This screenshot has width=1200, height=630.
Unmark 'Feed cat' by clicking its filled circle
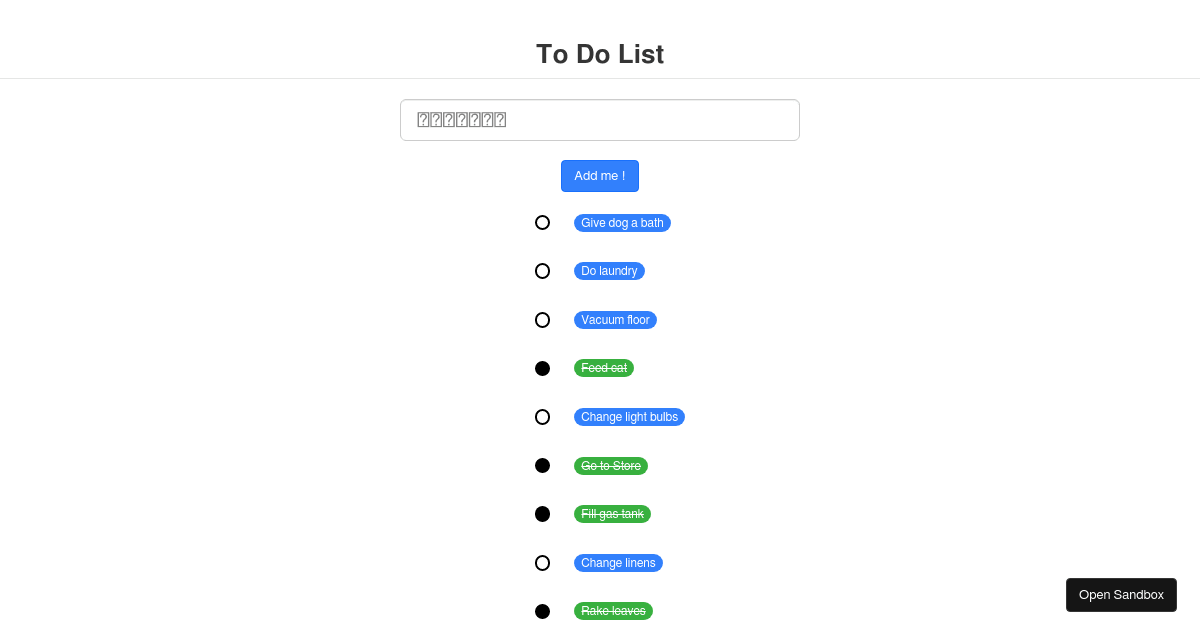[542, 368]
